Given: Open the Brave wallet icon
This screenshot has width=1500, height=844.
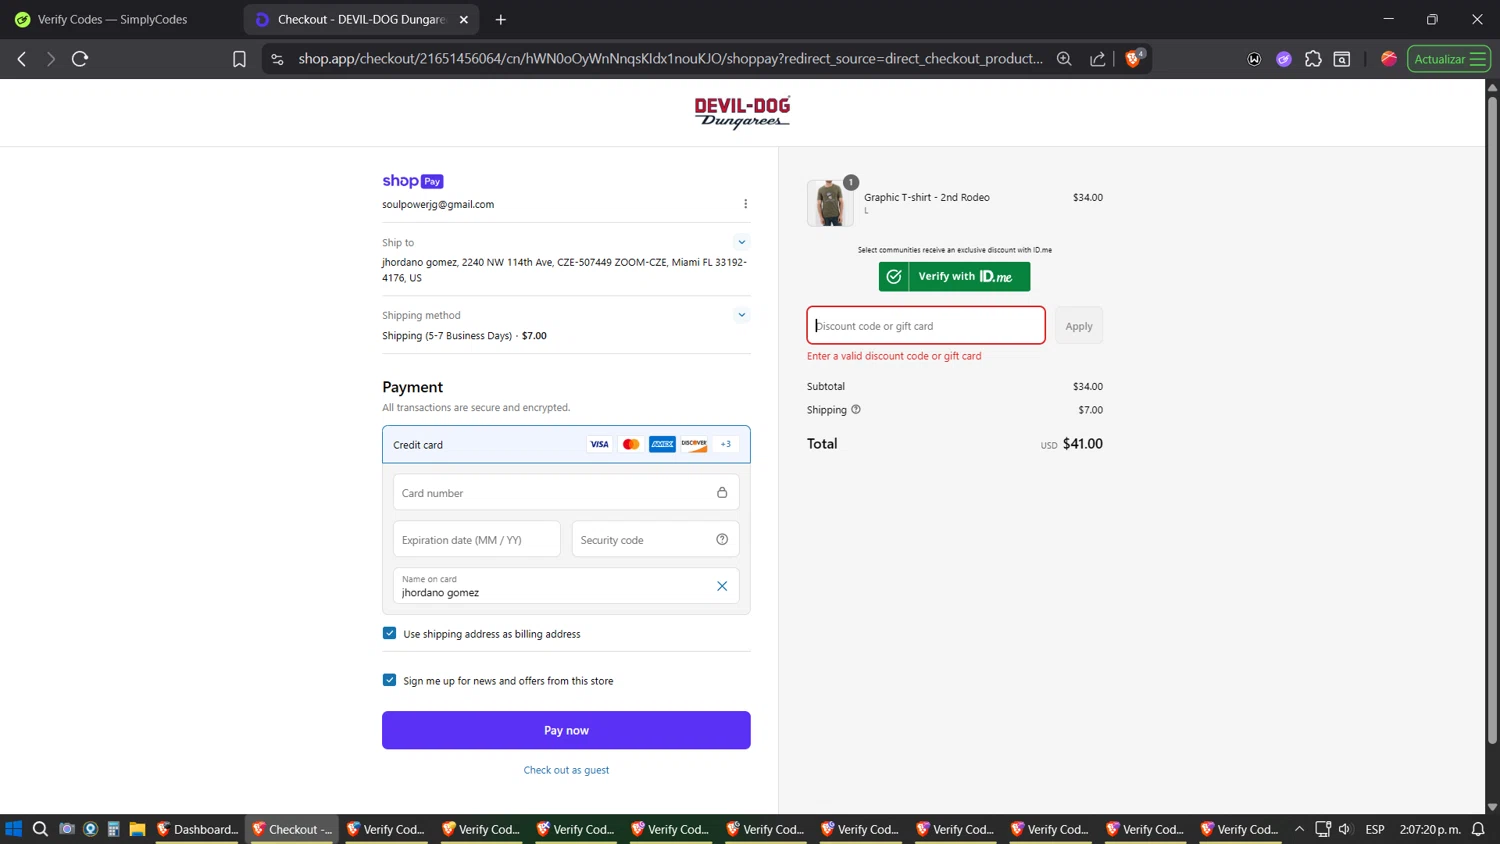Looking at the screenshot, I should (x=1254, y=59).
